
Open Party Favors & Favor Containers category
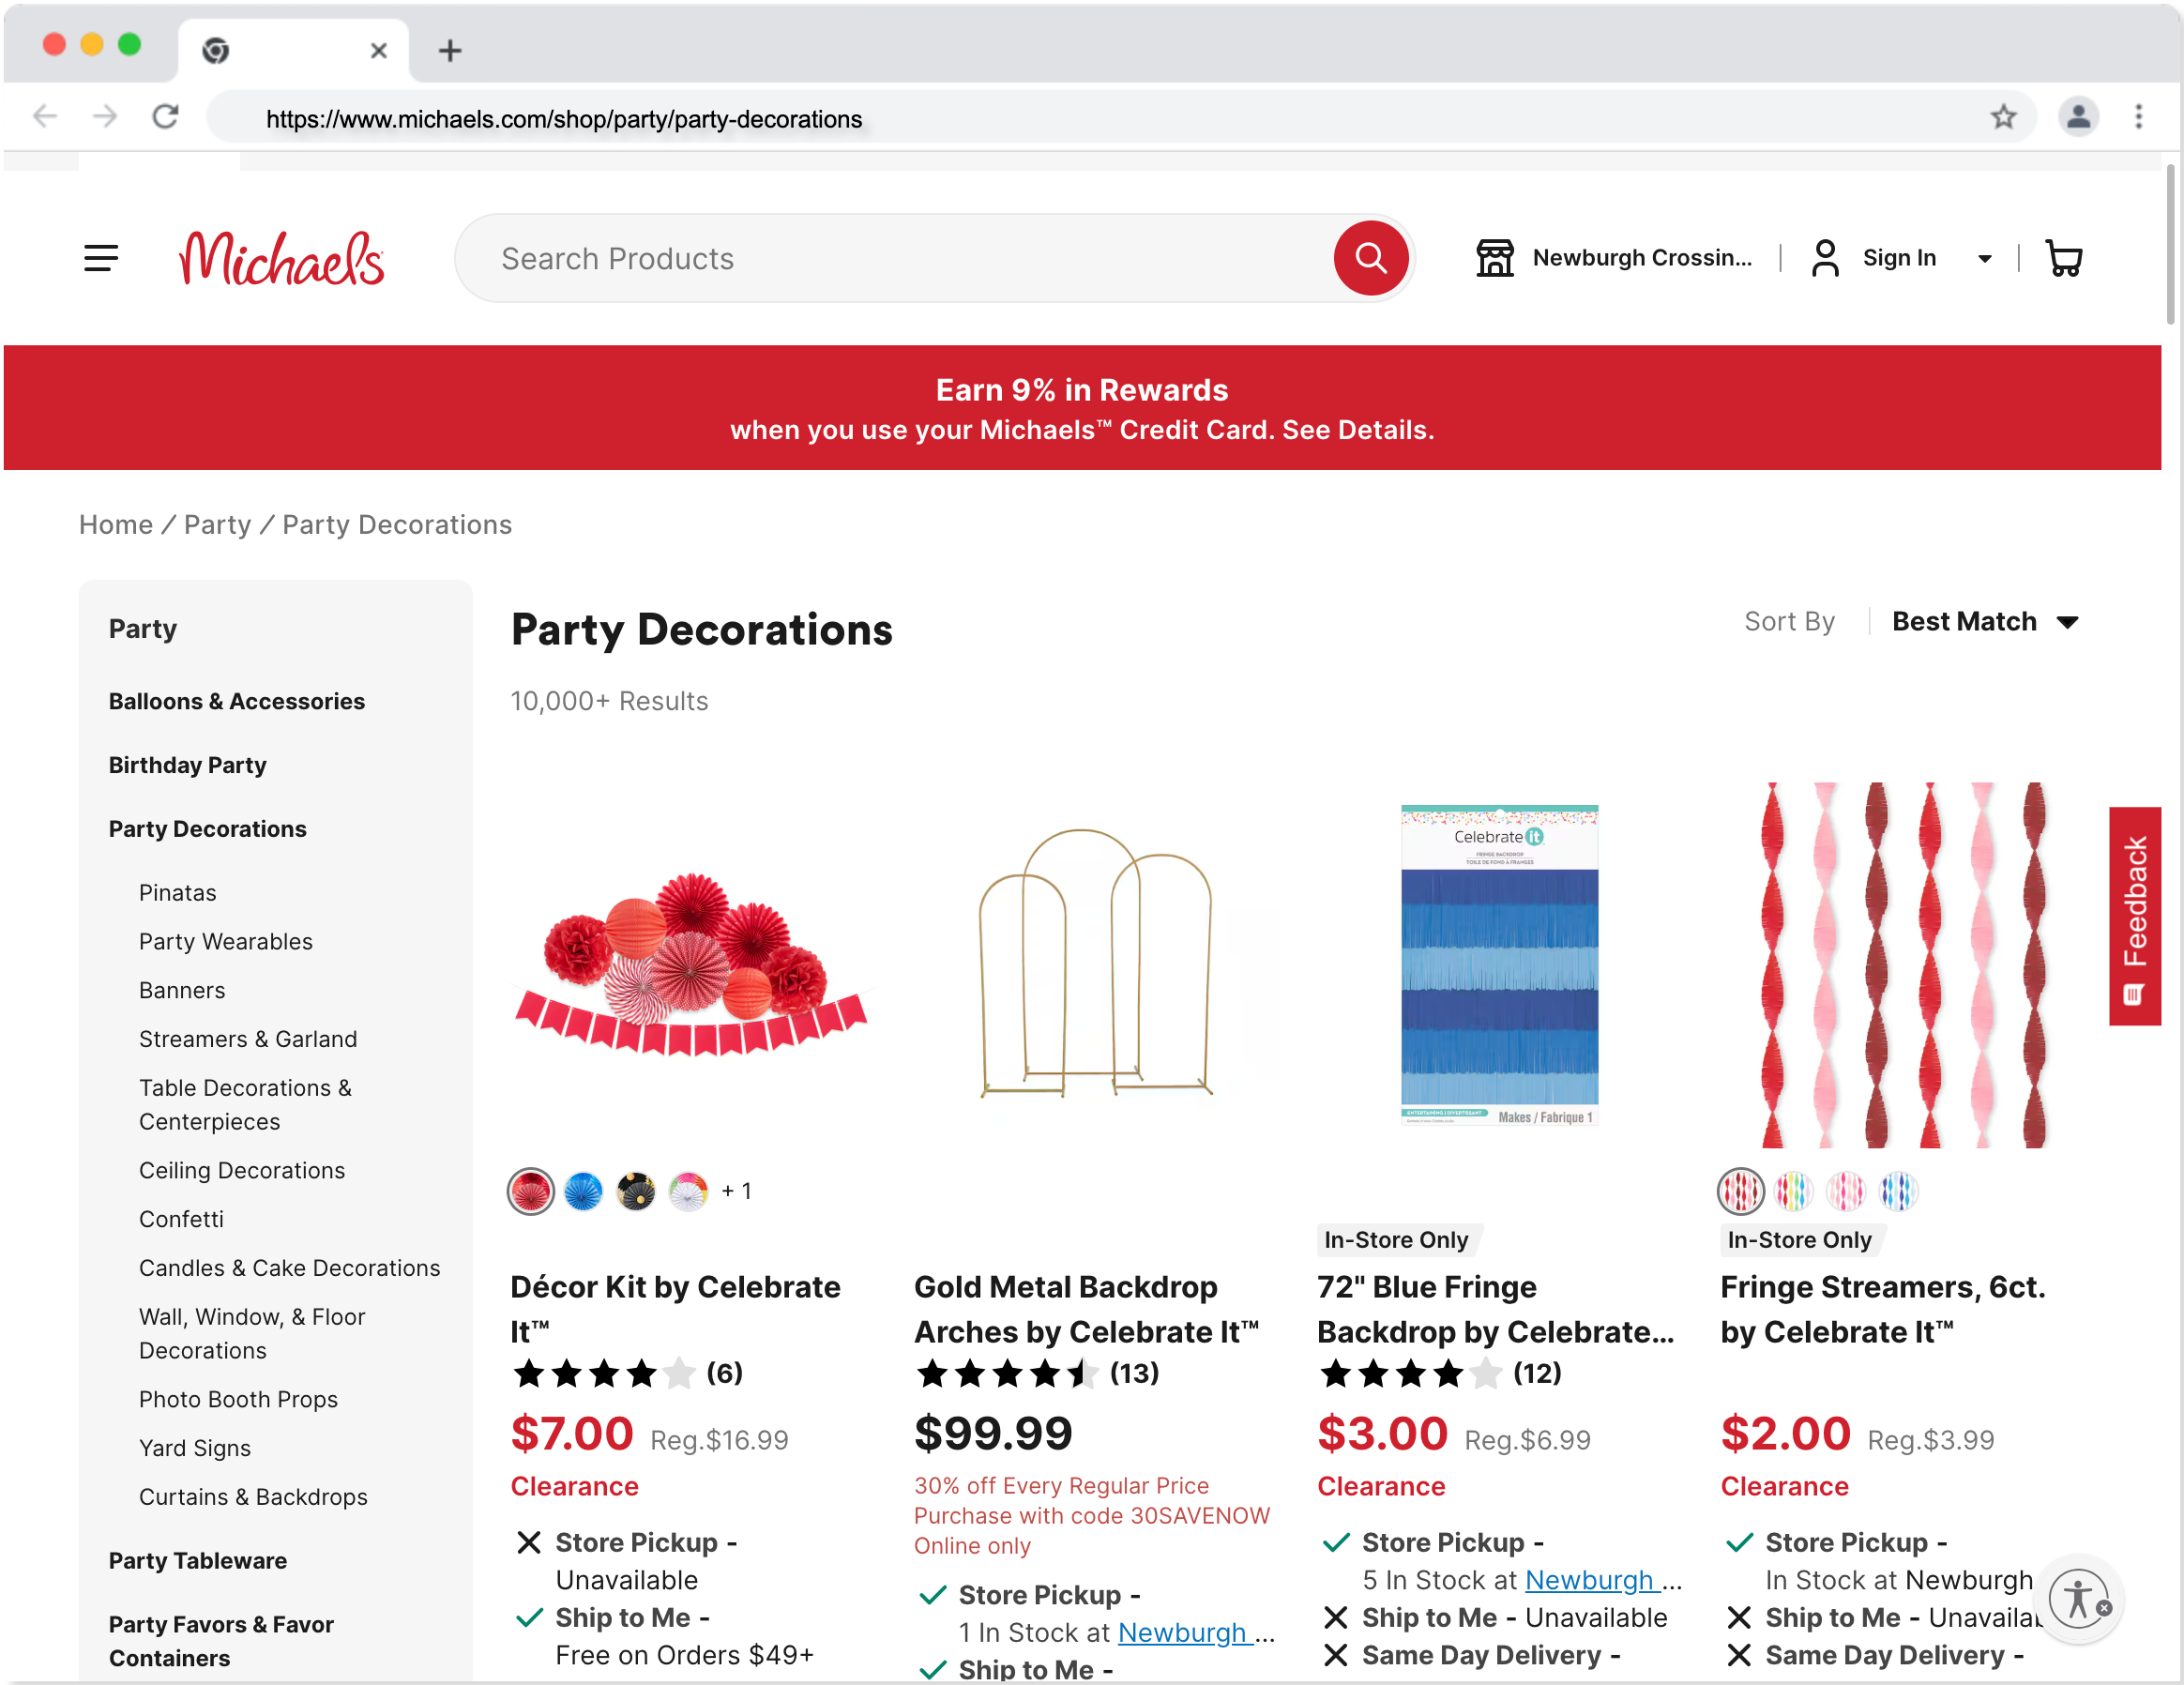[x=221, y=1640]
